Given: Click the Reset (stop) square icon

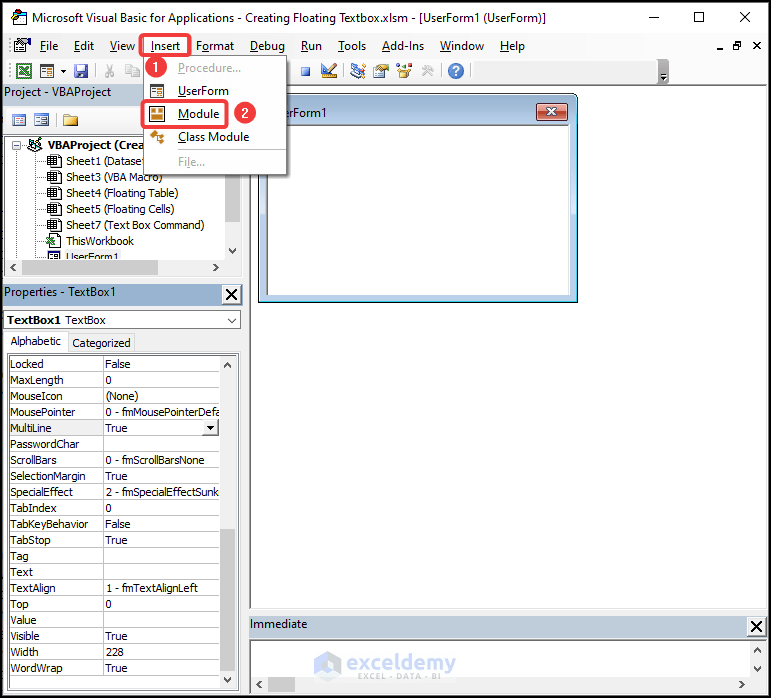Looking at the screenshot, I should coord(306,72).
